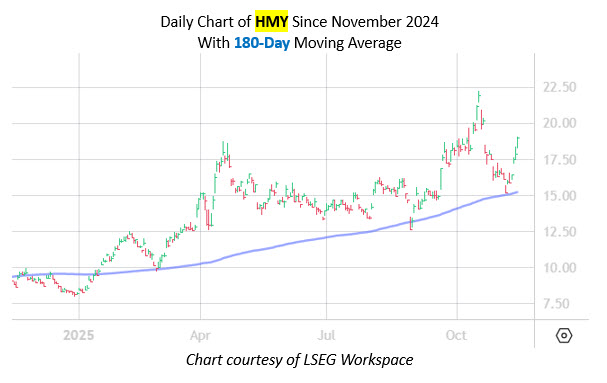Click the Daily Chart title line
Screen dimensions: 607x383
coord(300,22)
